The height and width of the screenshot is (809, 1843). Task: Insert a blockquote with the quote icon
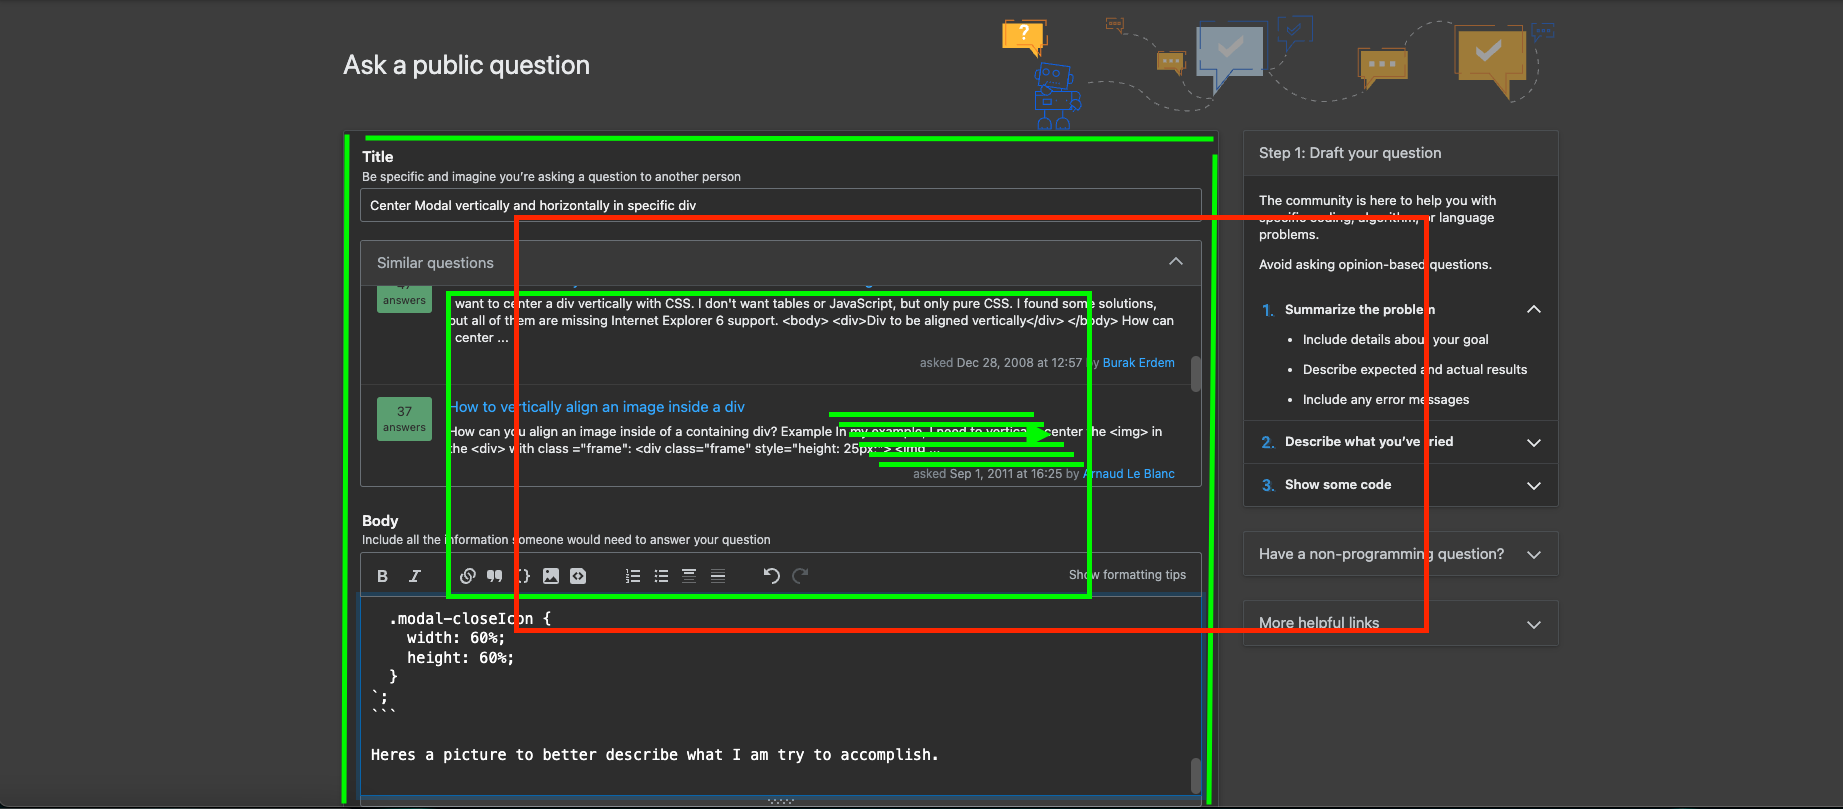(x=495, y=576)
